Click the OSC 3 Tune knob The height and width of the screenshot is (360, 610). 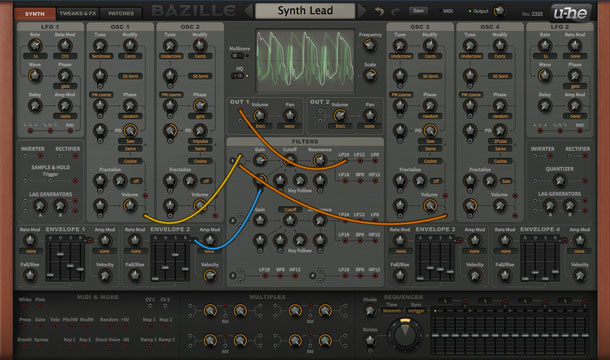pyautogui.click(x=400, y=46)
